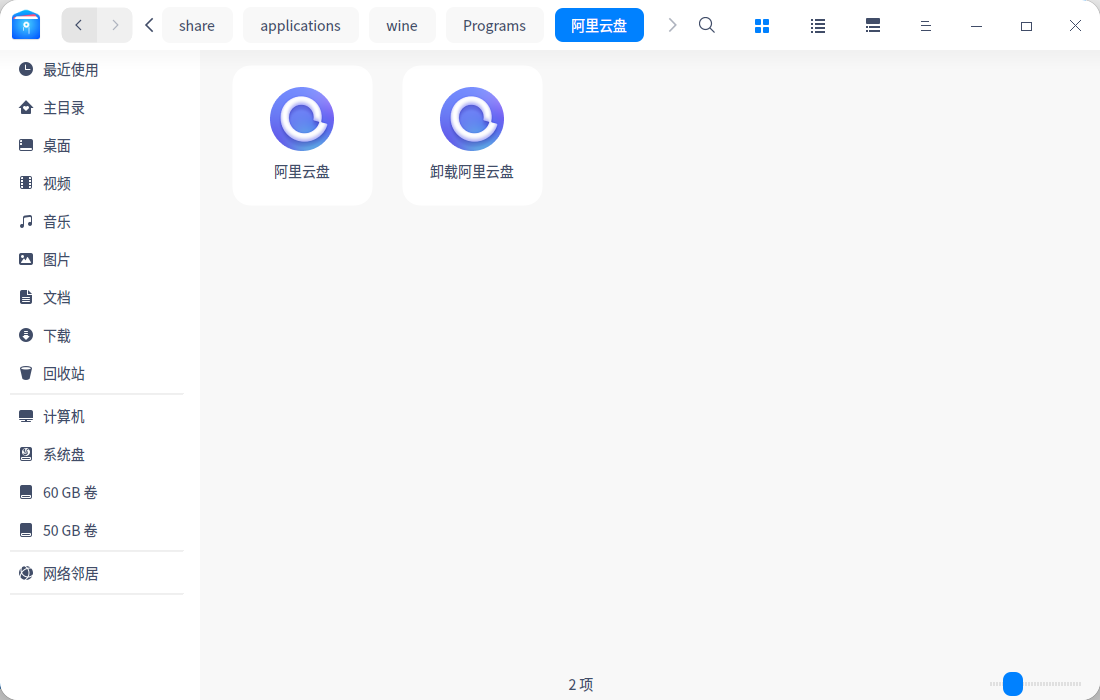
Task: Open the 网络邻居 network neighborhood
Action: (x=69, y=573)
